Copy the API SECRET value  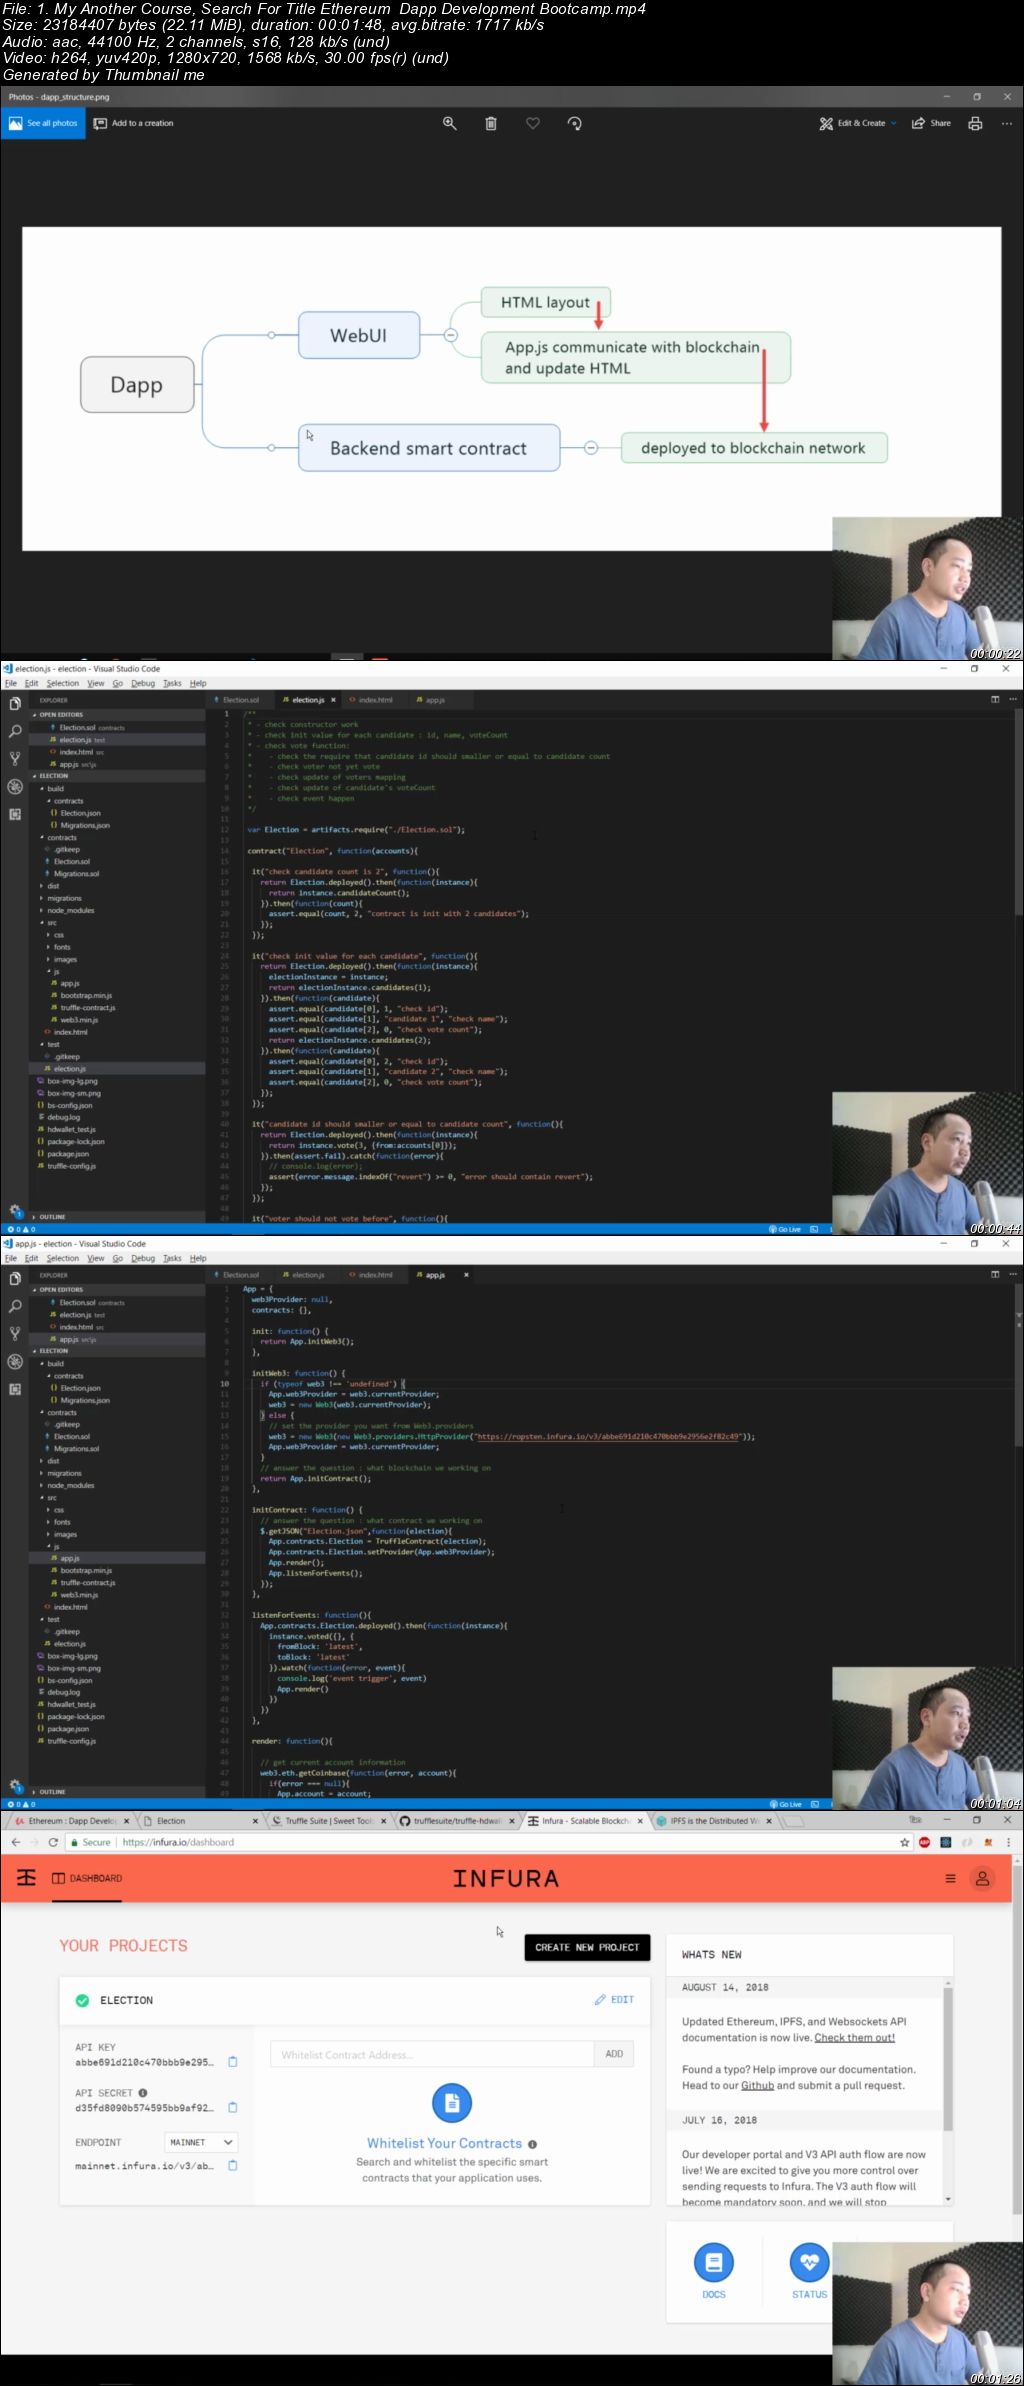233,2107
